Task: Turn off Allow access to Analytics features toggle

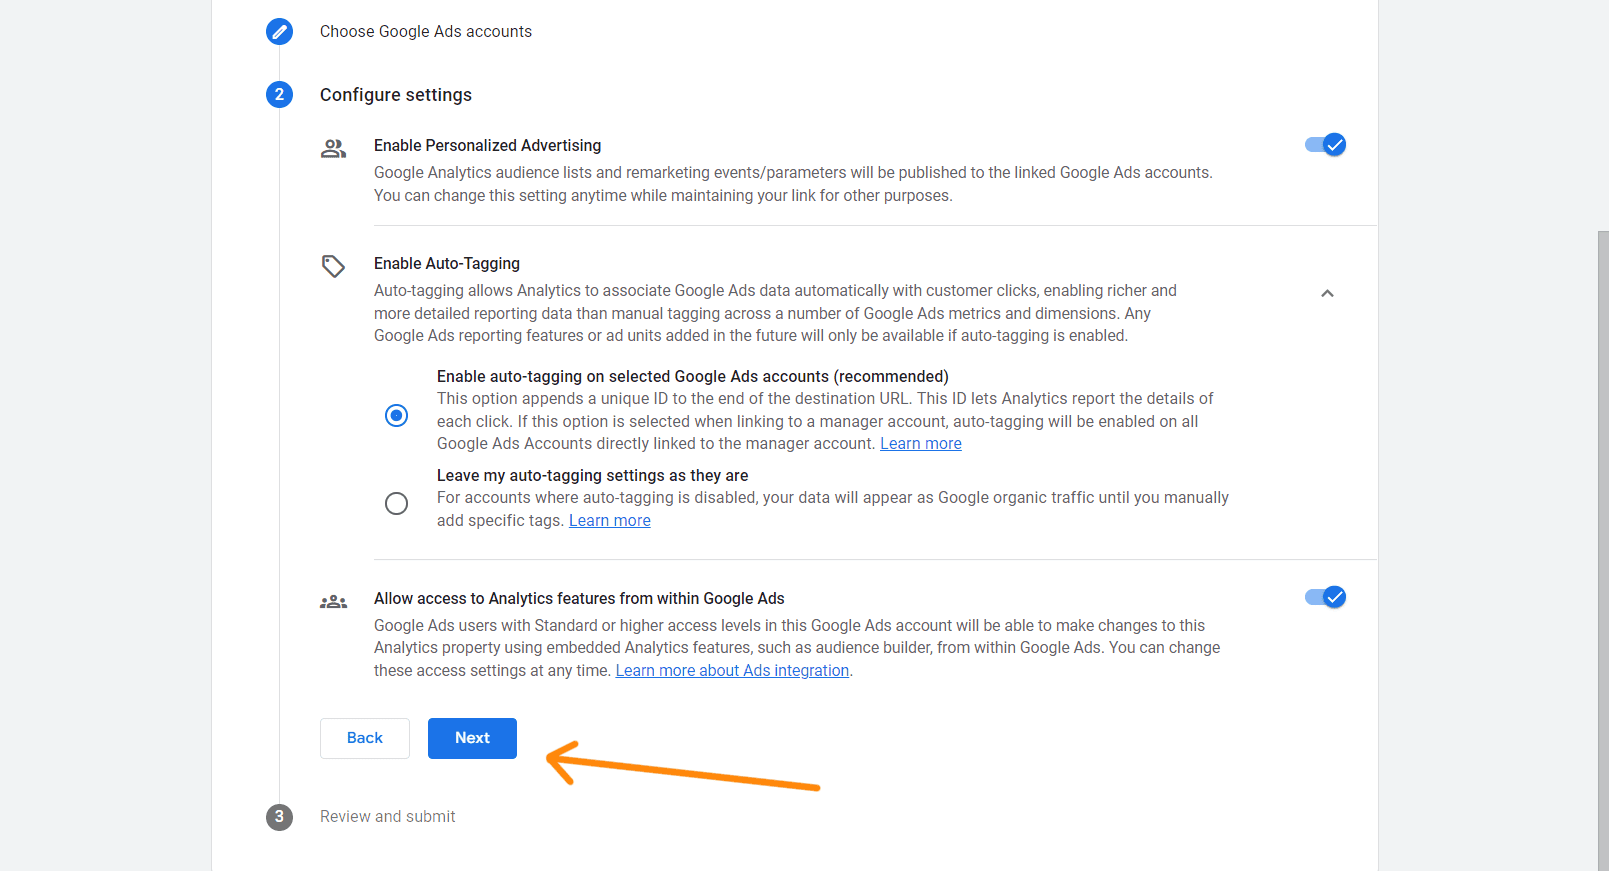Action: [x=1325, y=597]
